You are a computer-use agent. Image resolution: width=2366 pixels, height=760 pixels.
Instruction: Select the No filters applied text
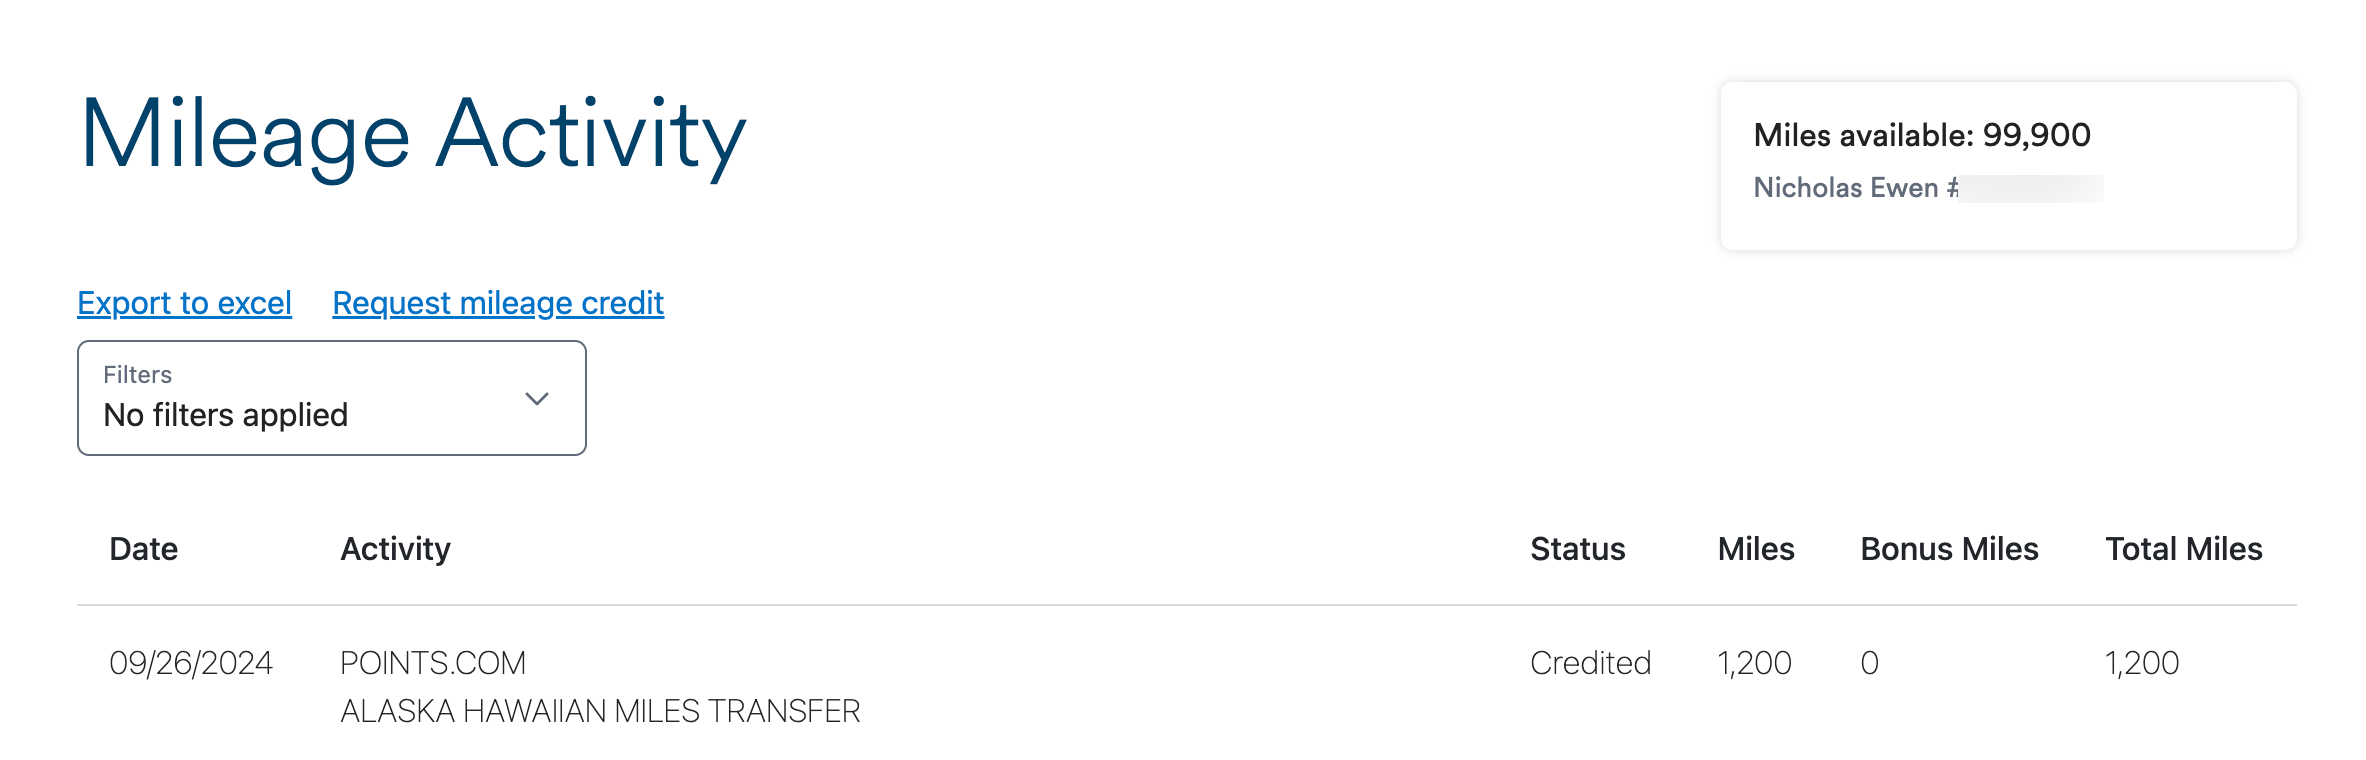pyautogui.click(x=226, y=415)
